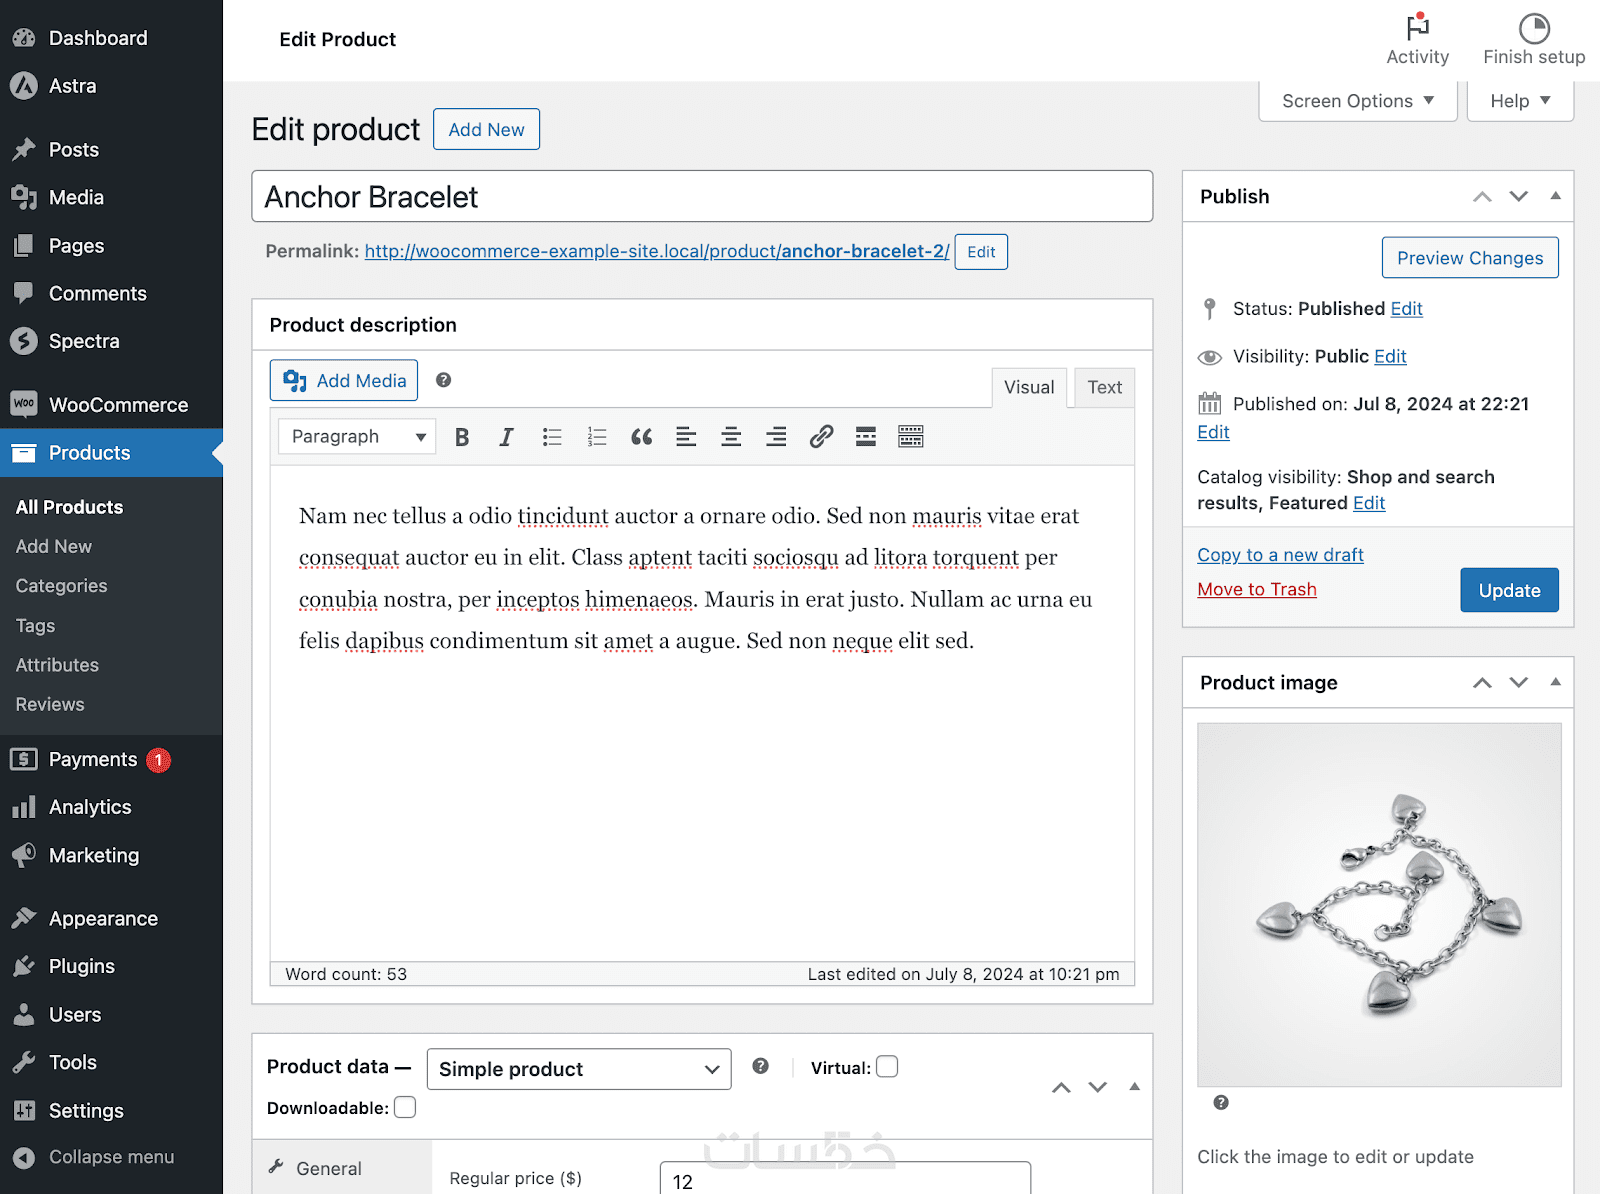Open the Activity panel
The image size is (1600, 1194).
pyautogui.click(x=1417, y=40)
